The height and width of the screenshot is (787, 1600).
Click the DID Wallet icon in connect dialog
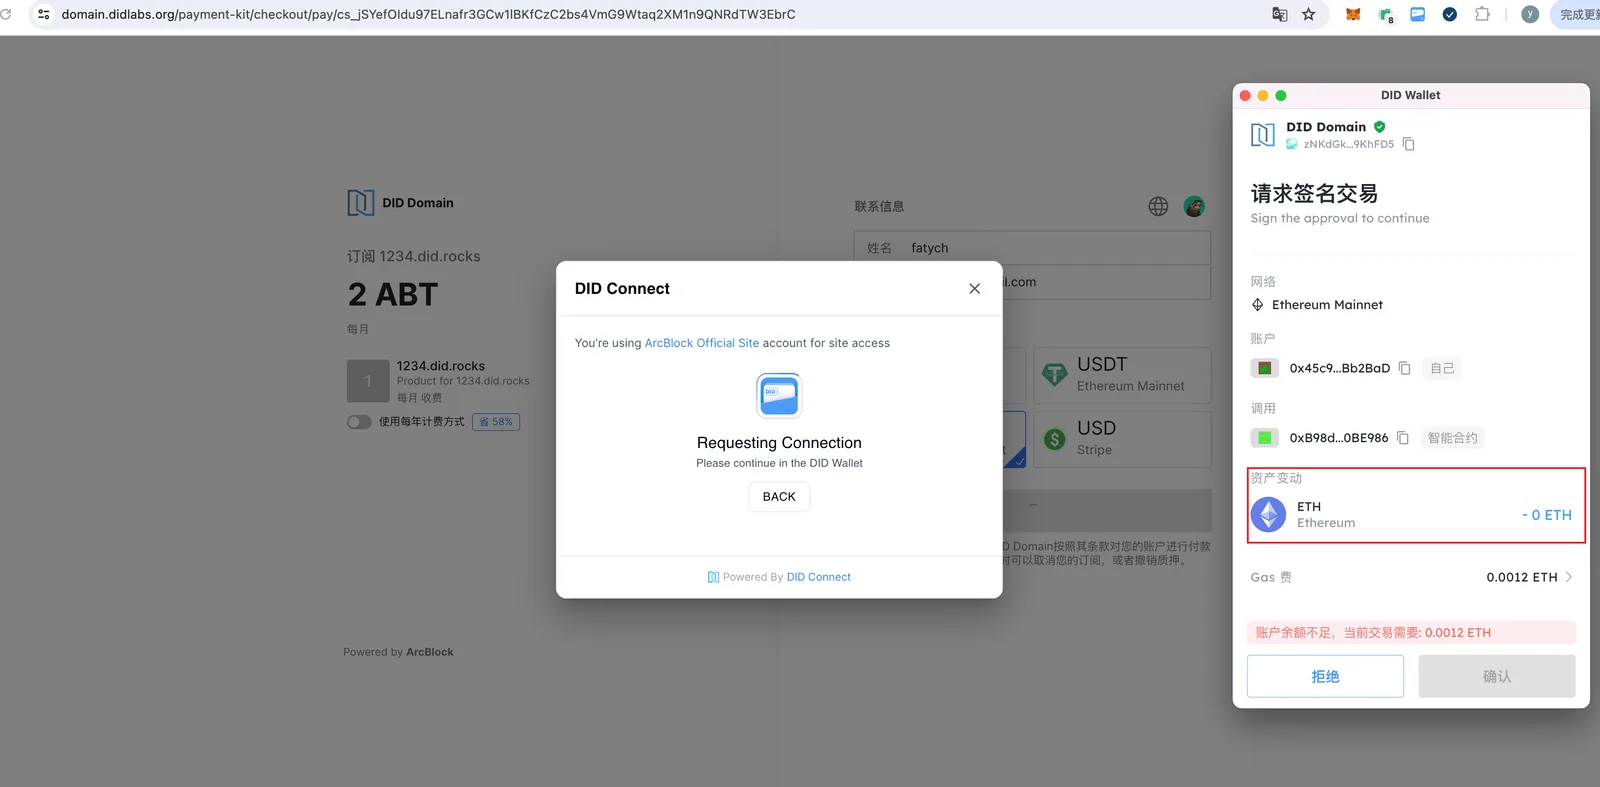coord(779,395)
